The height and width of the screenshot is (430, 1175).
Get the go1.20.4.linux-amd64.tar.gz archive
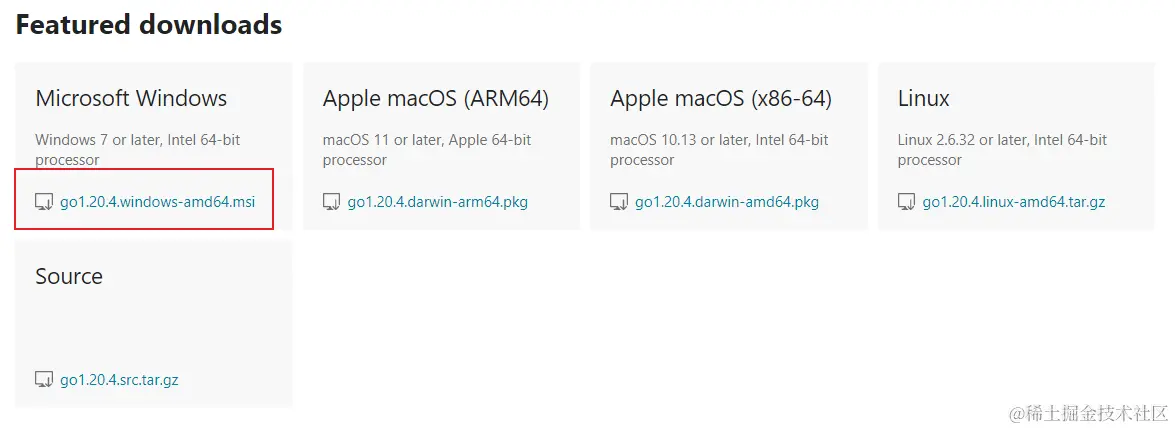1013,202
